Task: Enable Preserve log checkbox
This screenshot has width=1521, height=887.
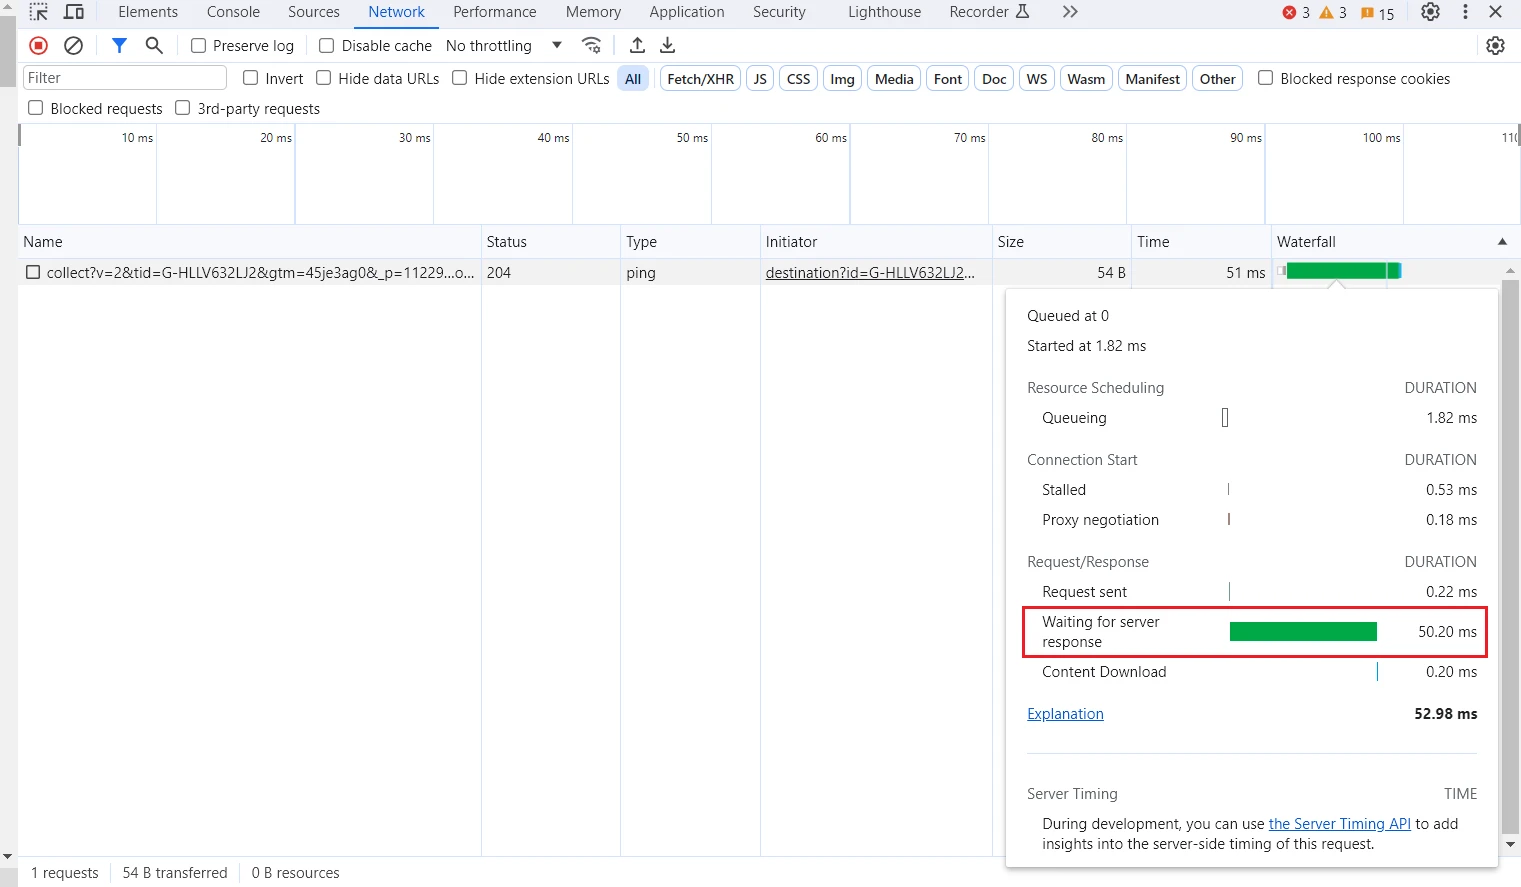Action: (x=198, y=46)
